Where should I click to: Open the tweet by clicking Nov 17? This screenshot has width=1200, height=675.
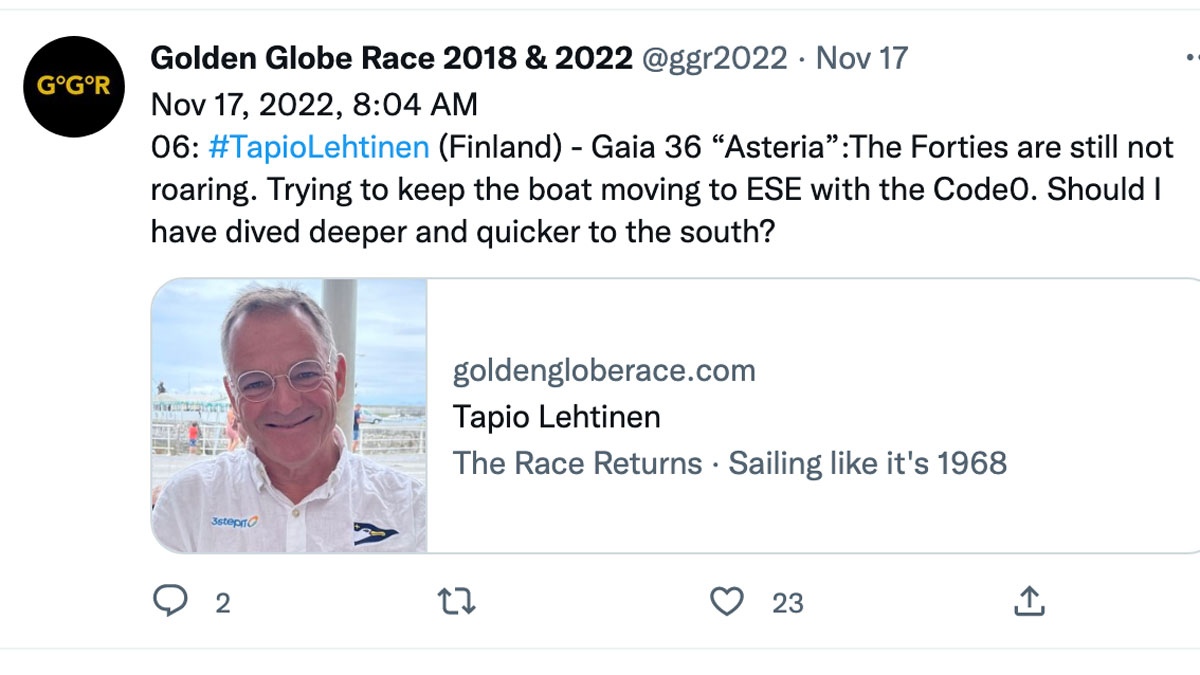862,58
